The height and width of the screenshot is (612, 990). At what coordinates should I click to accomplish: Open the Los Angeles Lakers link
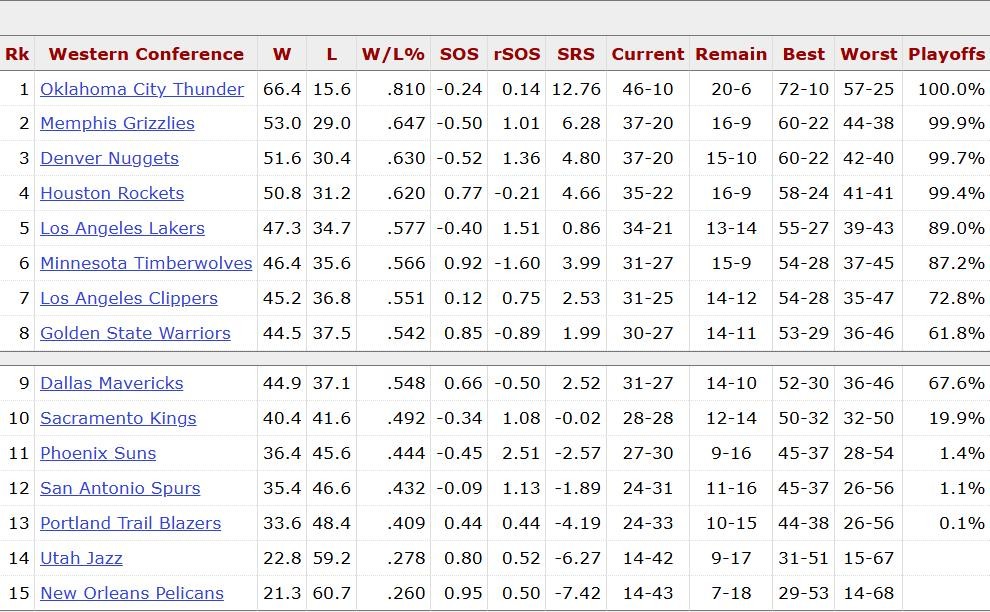tap(122, 228)
